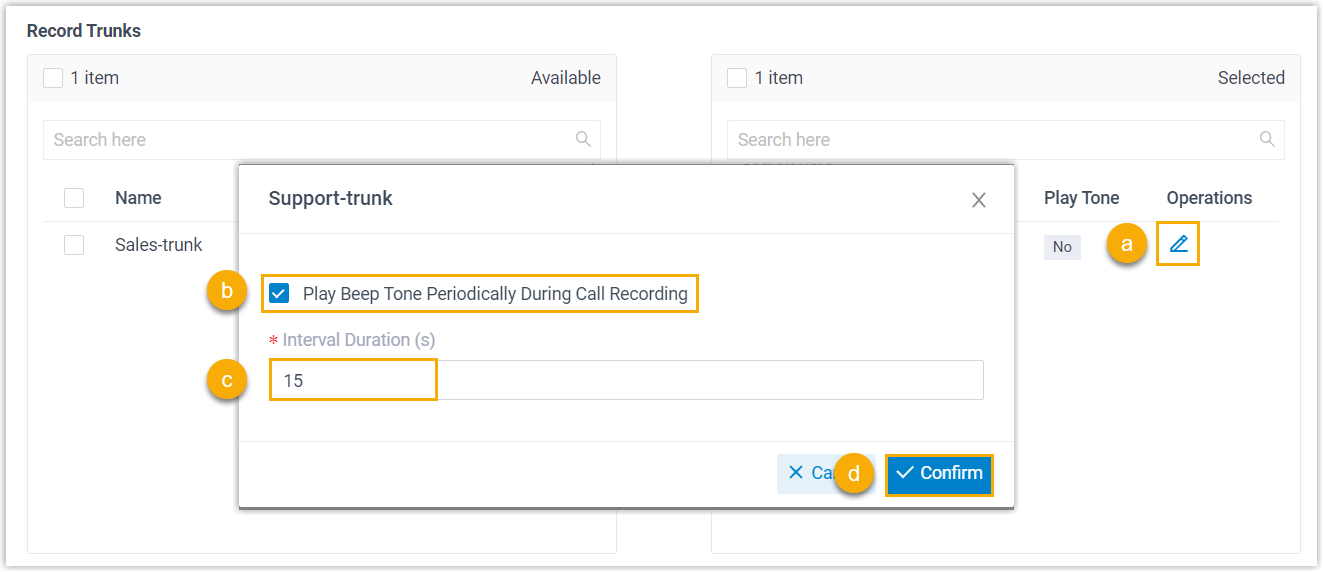Click the edit pencil icon under Operations
Screen dimensions: 1323x572
pos(1178,244)
